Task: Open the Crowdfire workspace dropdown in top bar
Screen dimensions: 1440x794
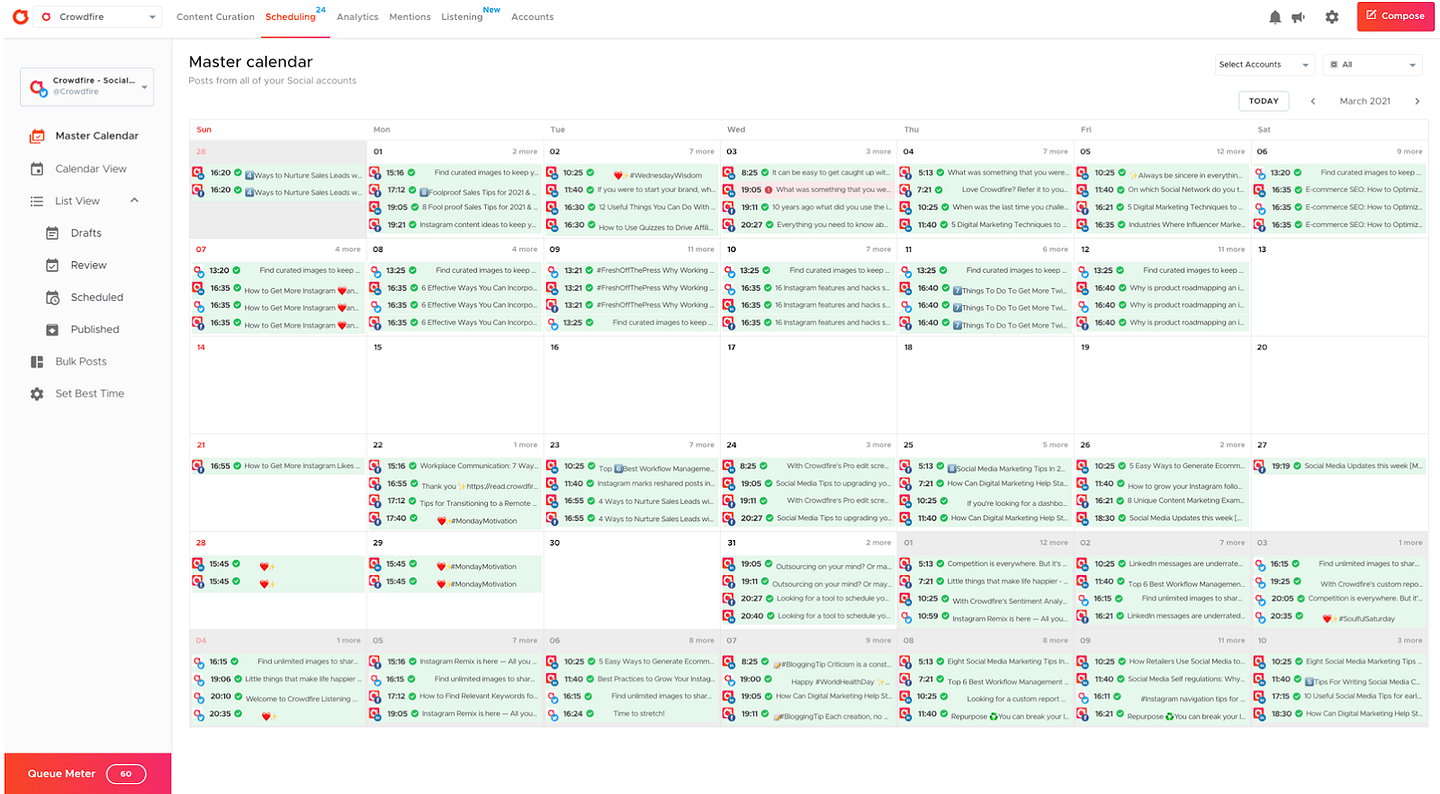Action: pyautogui.click(x=98, y=17)
